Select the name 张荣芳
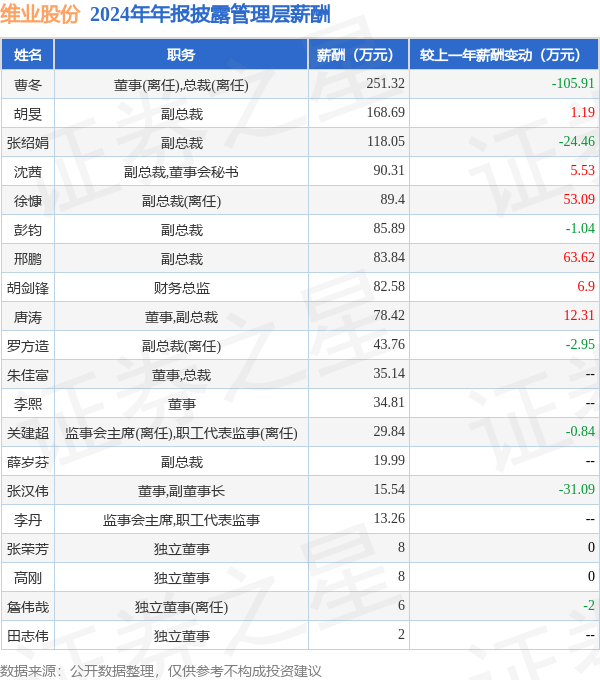 click(28, 549)
